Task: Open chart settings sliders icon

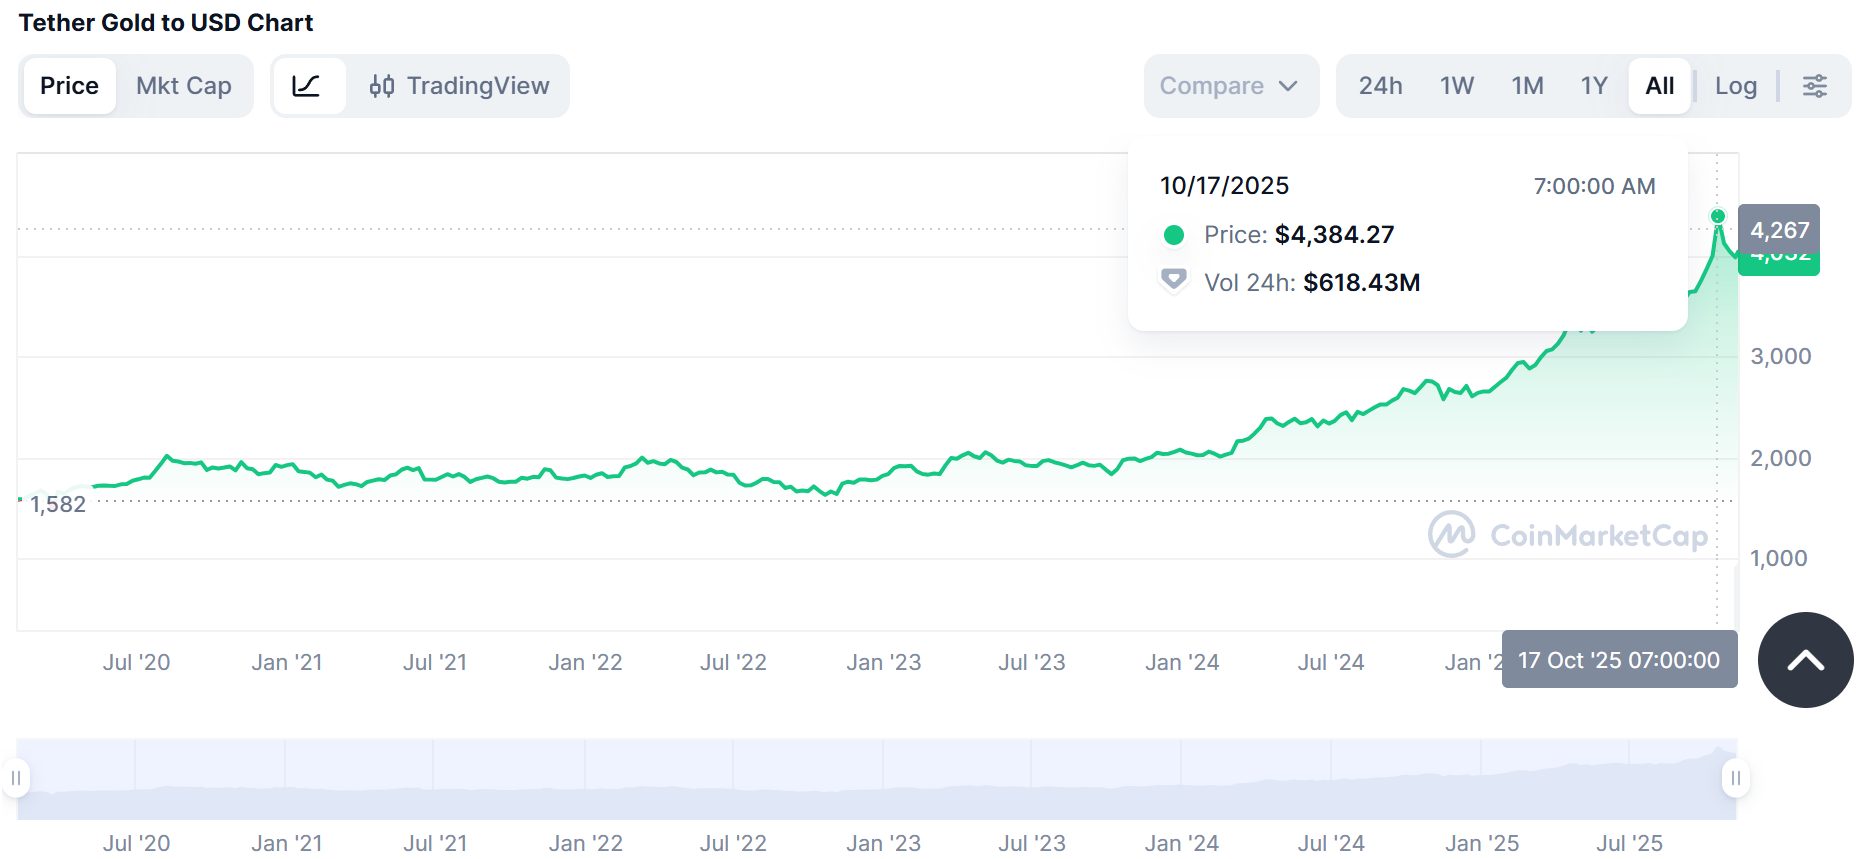Action: (x=1814, y=86)
